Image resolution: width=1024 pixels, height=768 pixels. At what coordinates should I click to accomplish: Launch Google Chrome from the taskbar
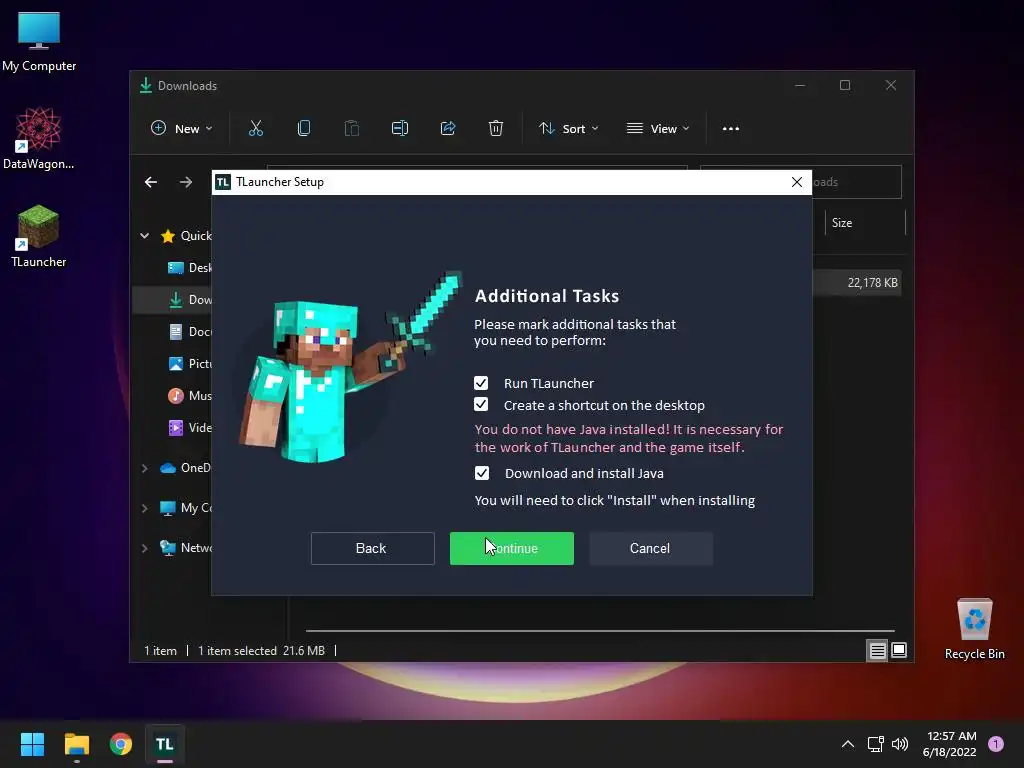click(x=121, y=744)
